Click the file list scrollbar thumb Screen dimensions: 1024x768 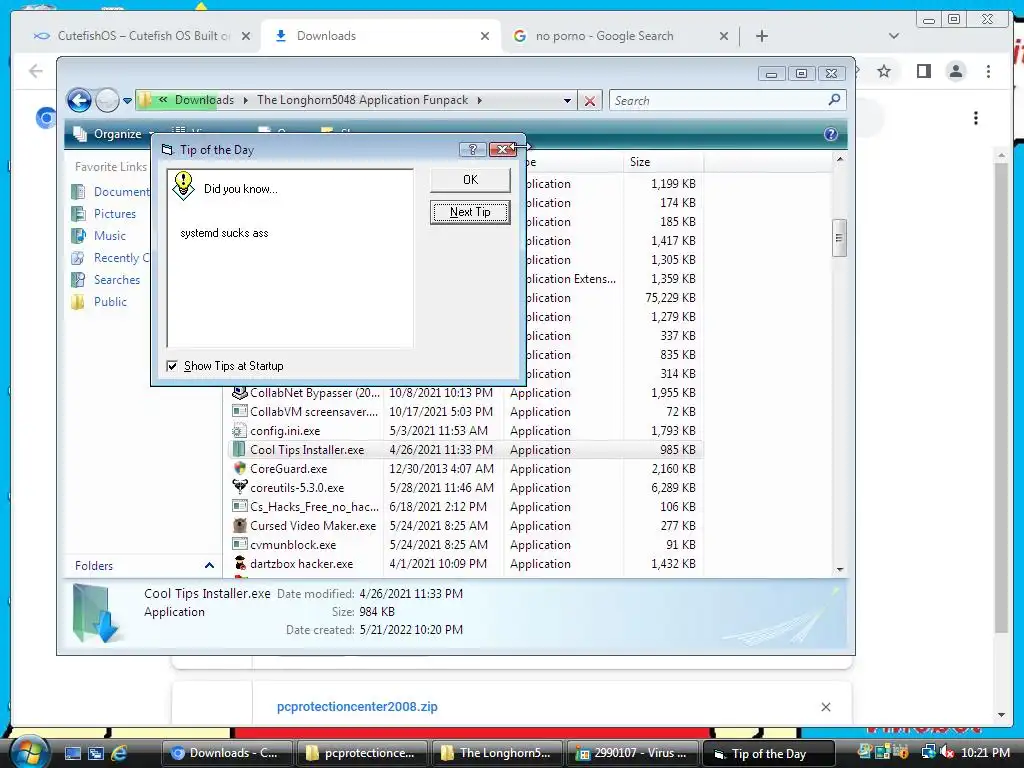point(839,238)
